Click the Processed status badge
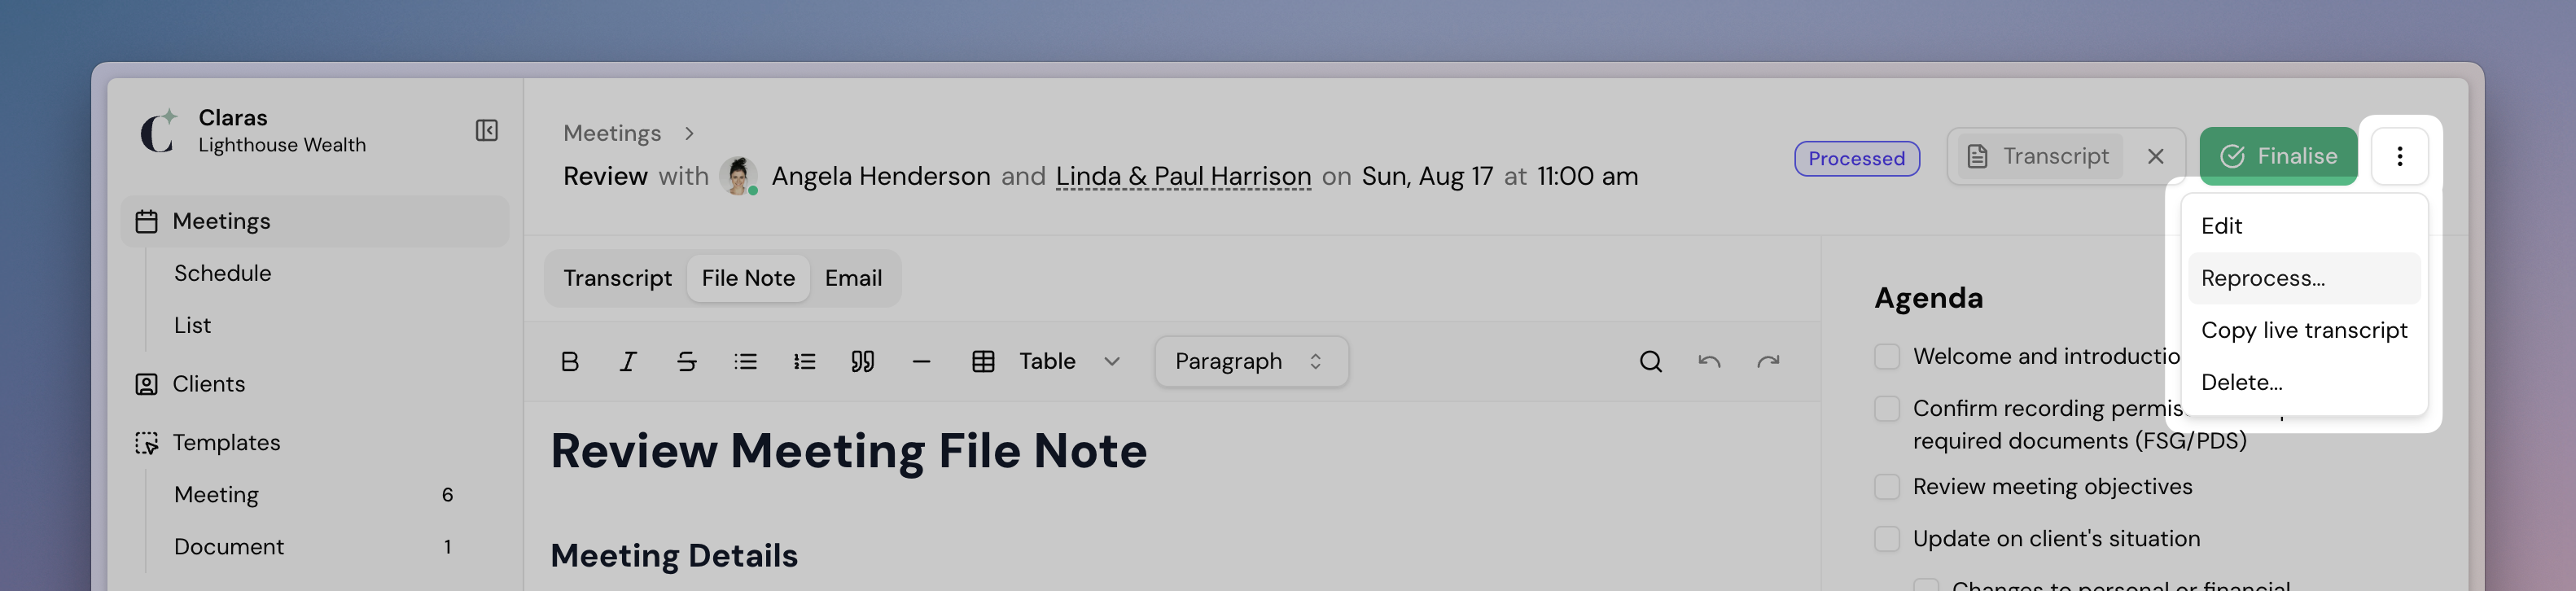The height and width of the screenshot is (591, 2576). [1856, 159]
